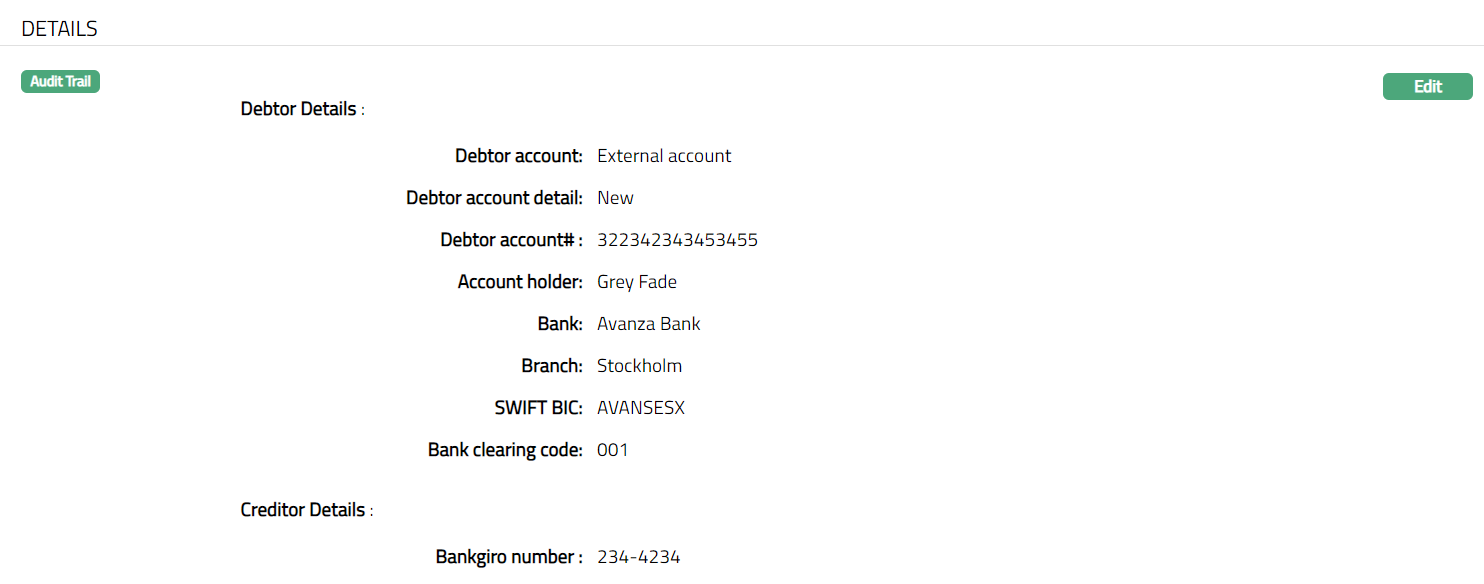Viewport: 1484px width, 584px height.
Task: Select the Branch field label
Action: pyautogui.click(x=551, y=366)
